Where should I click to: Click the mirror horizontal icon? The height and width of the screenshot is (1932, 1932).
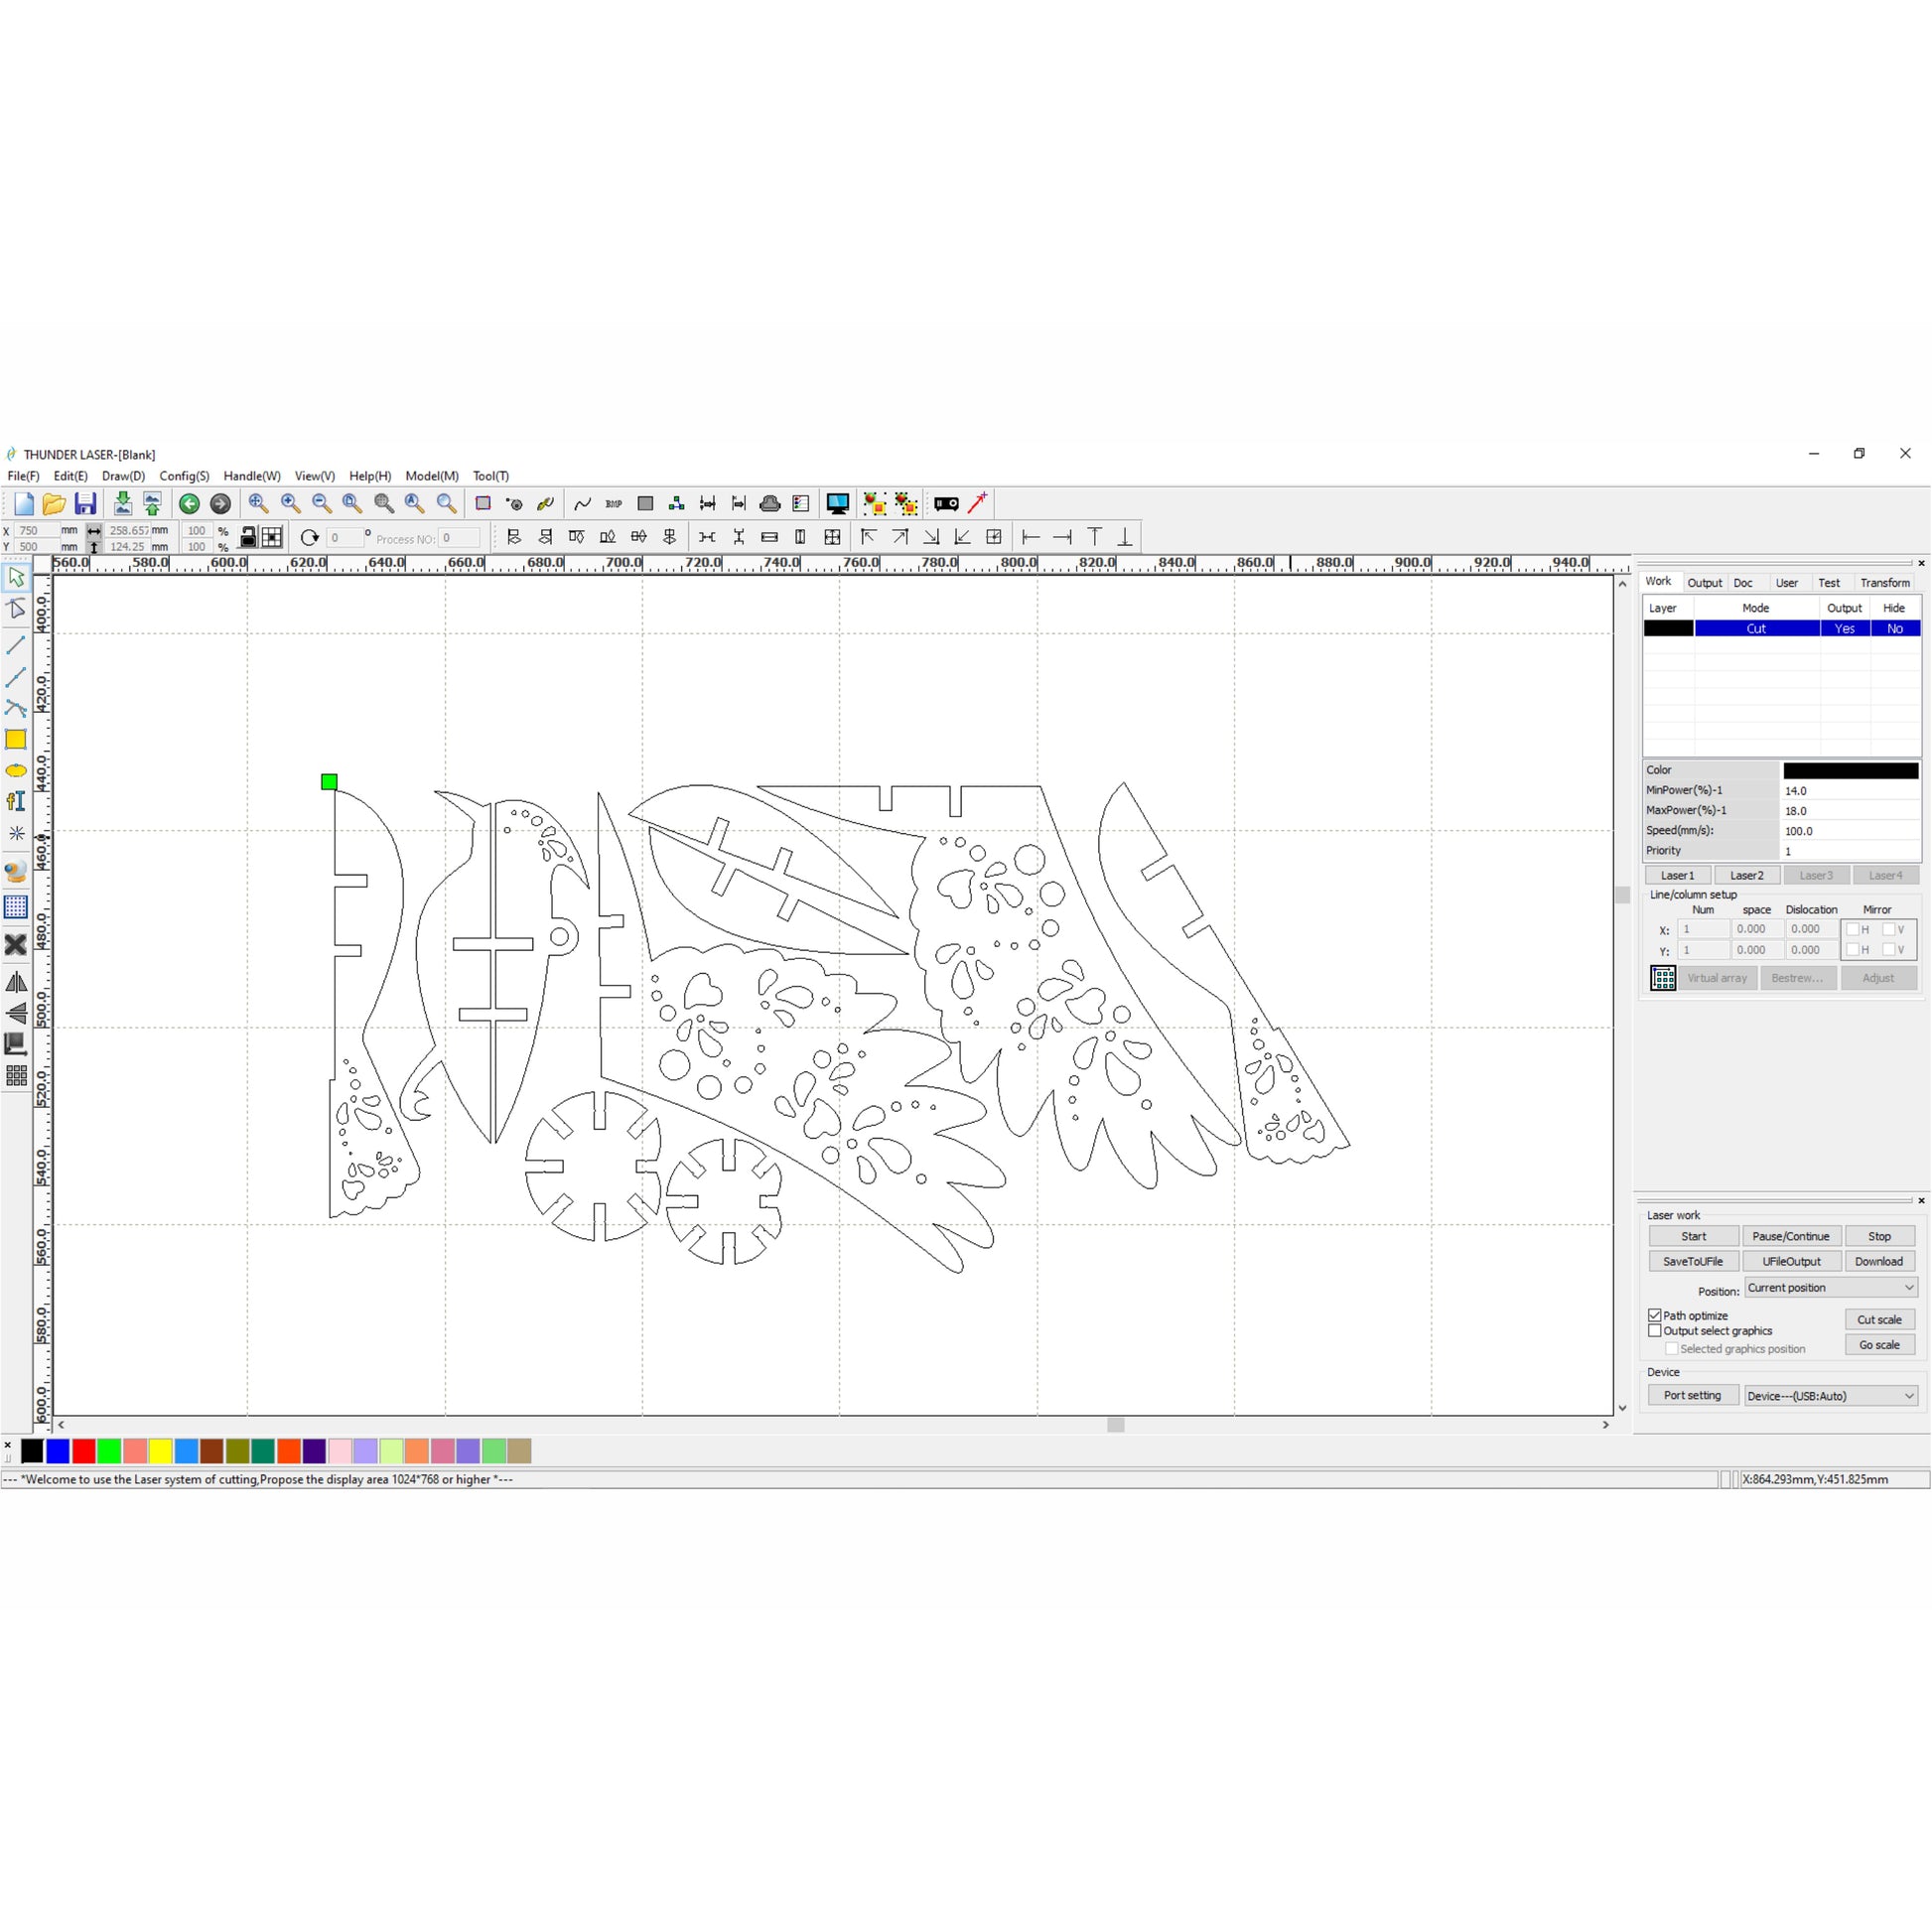16,982
